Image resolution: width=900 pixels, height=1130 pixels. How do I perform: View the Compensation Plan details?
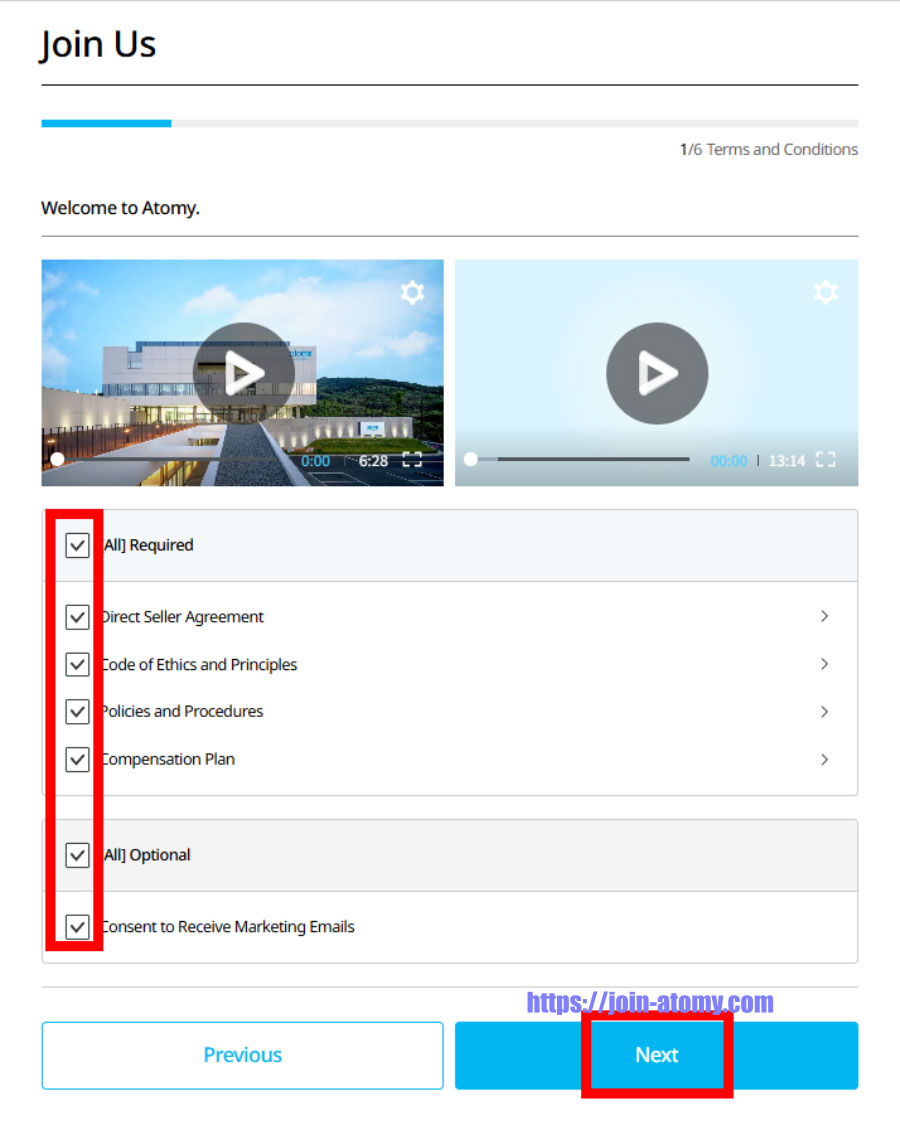point(825,759)
